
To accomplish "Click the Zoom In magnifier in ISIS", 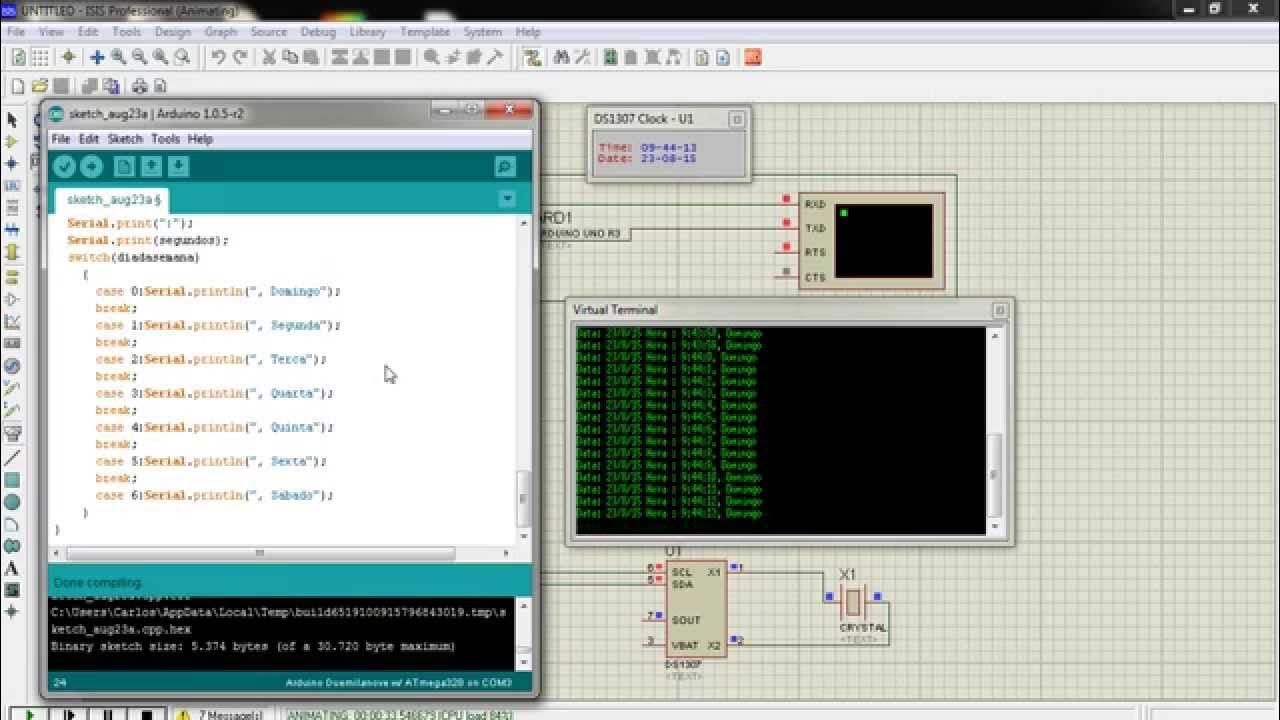I will (x=119, y=58).
